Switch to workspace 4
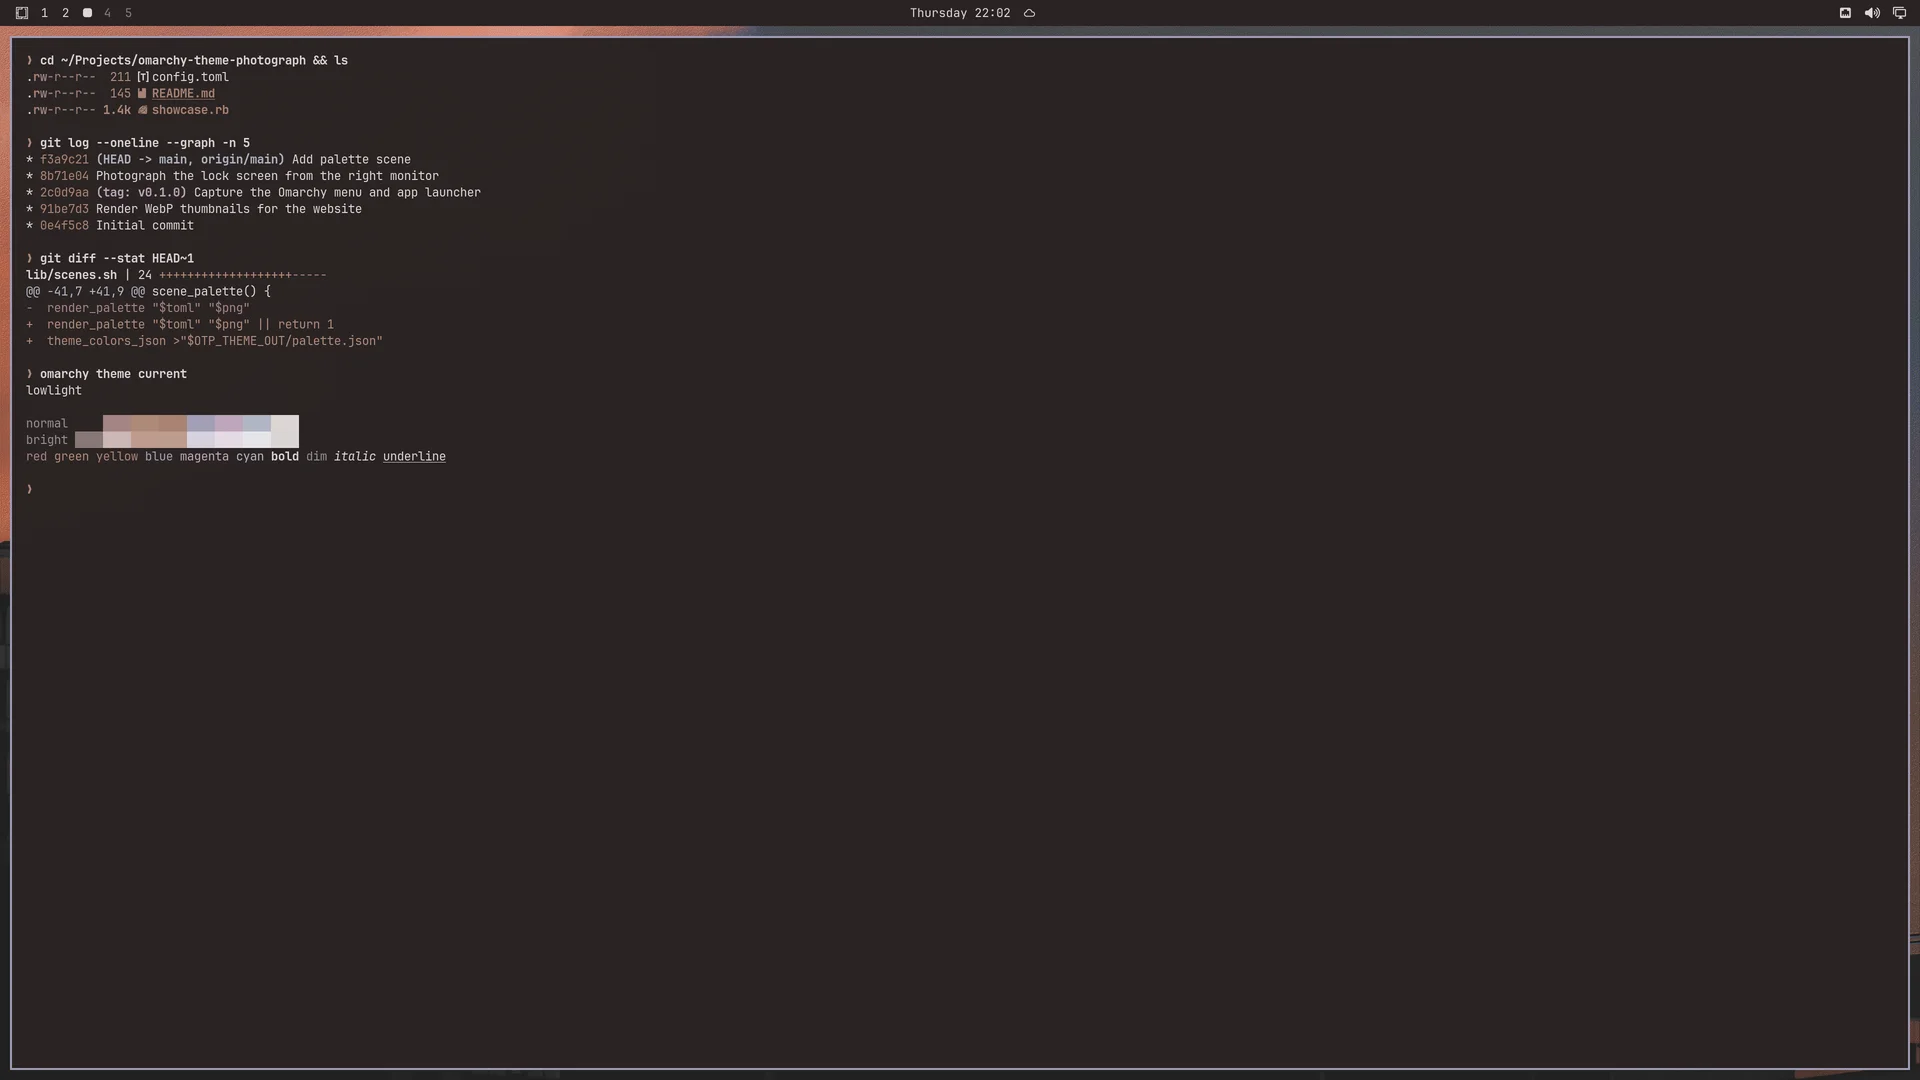Viewport: 1920px width, 1080px height. point(107,13)
